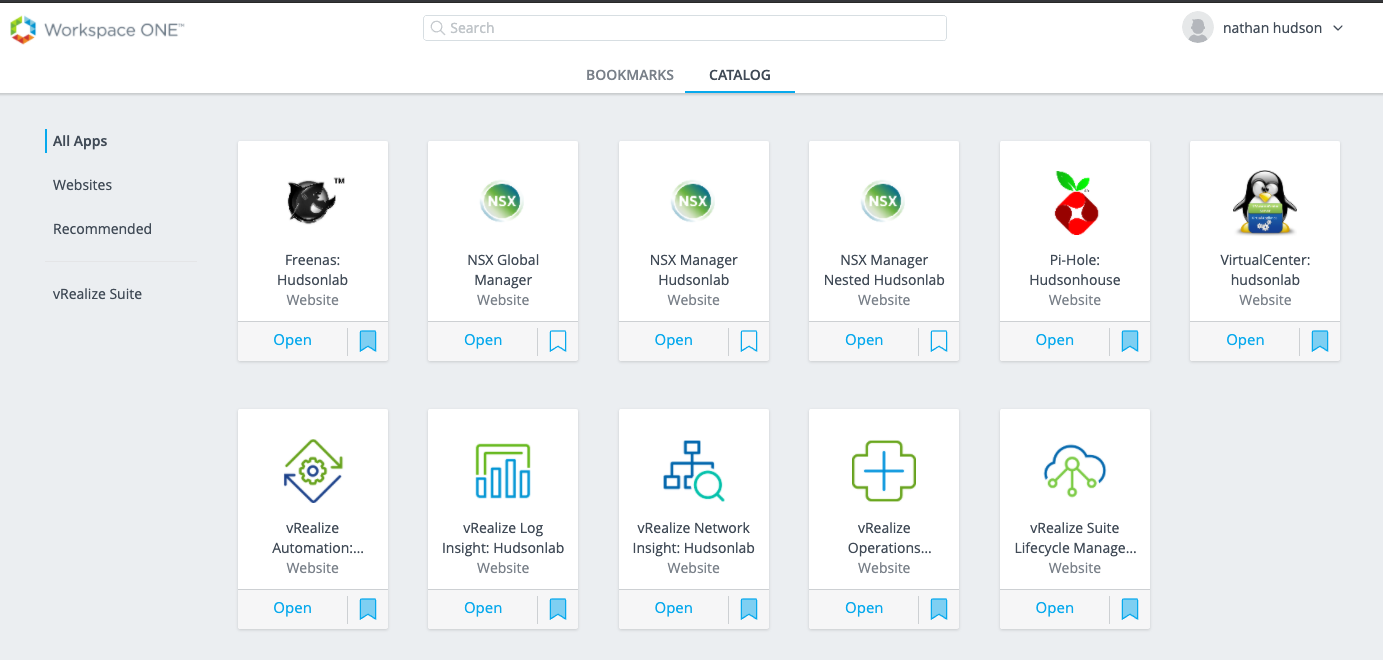The image size is (1383, 660).
Task: Toggle bookmark for NSX Manager Hudsonlab
Action: 749,341
